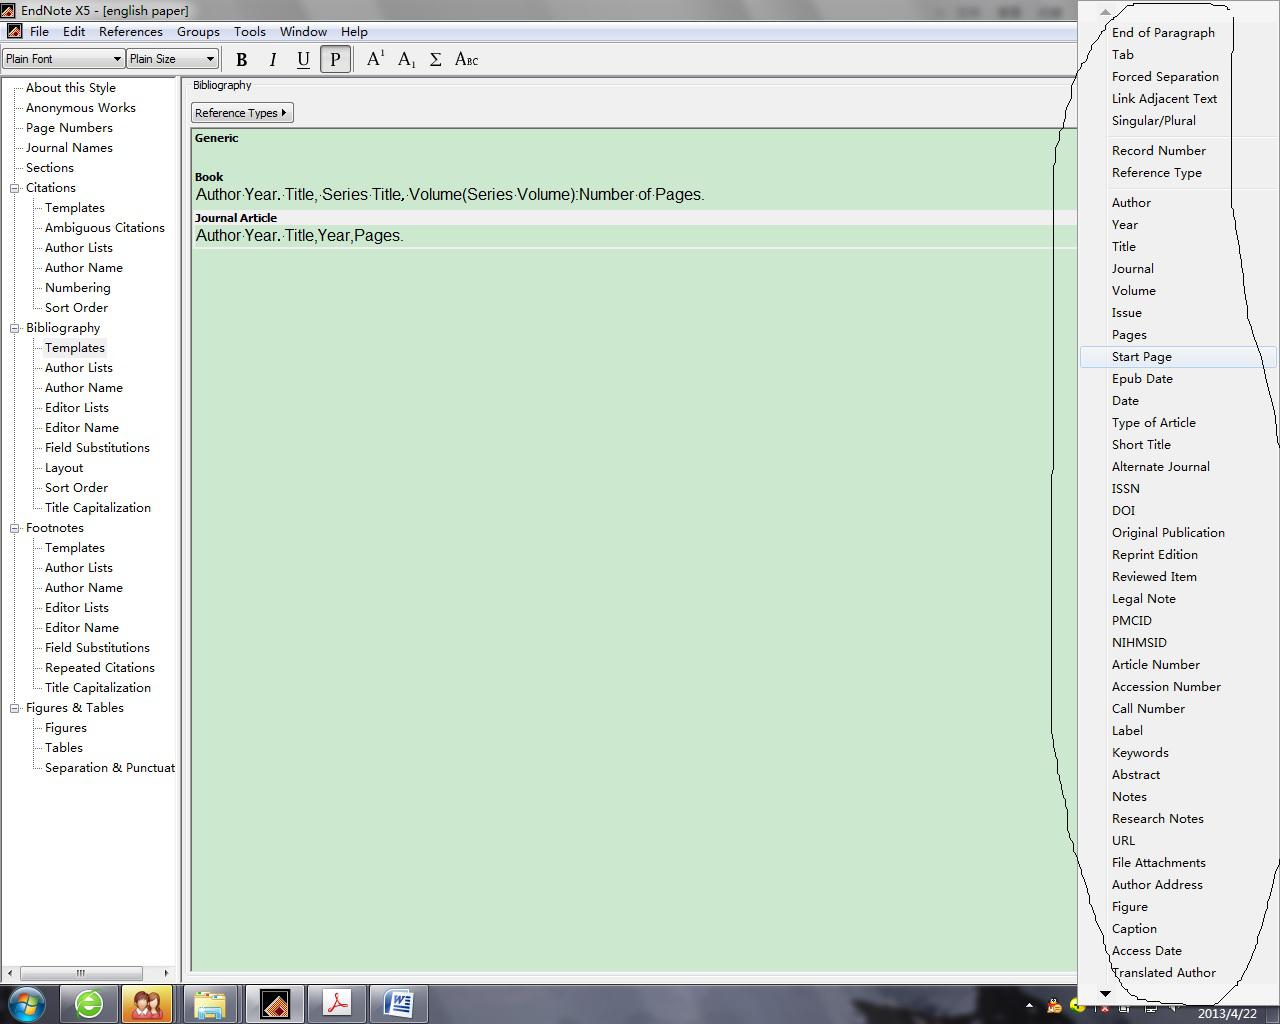Open Adobe Reader from the taskbar

(336, 1003)
